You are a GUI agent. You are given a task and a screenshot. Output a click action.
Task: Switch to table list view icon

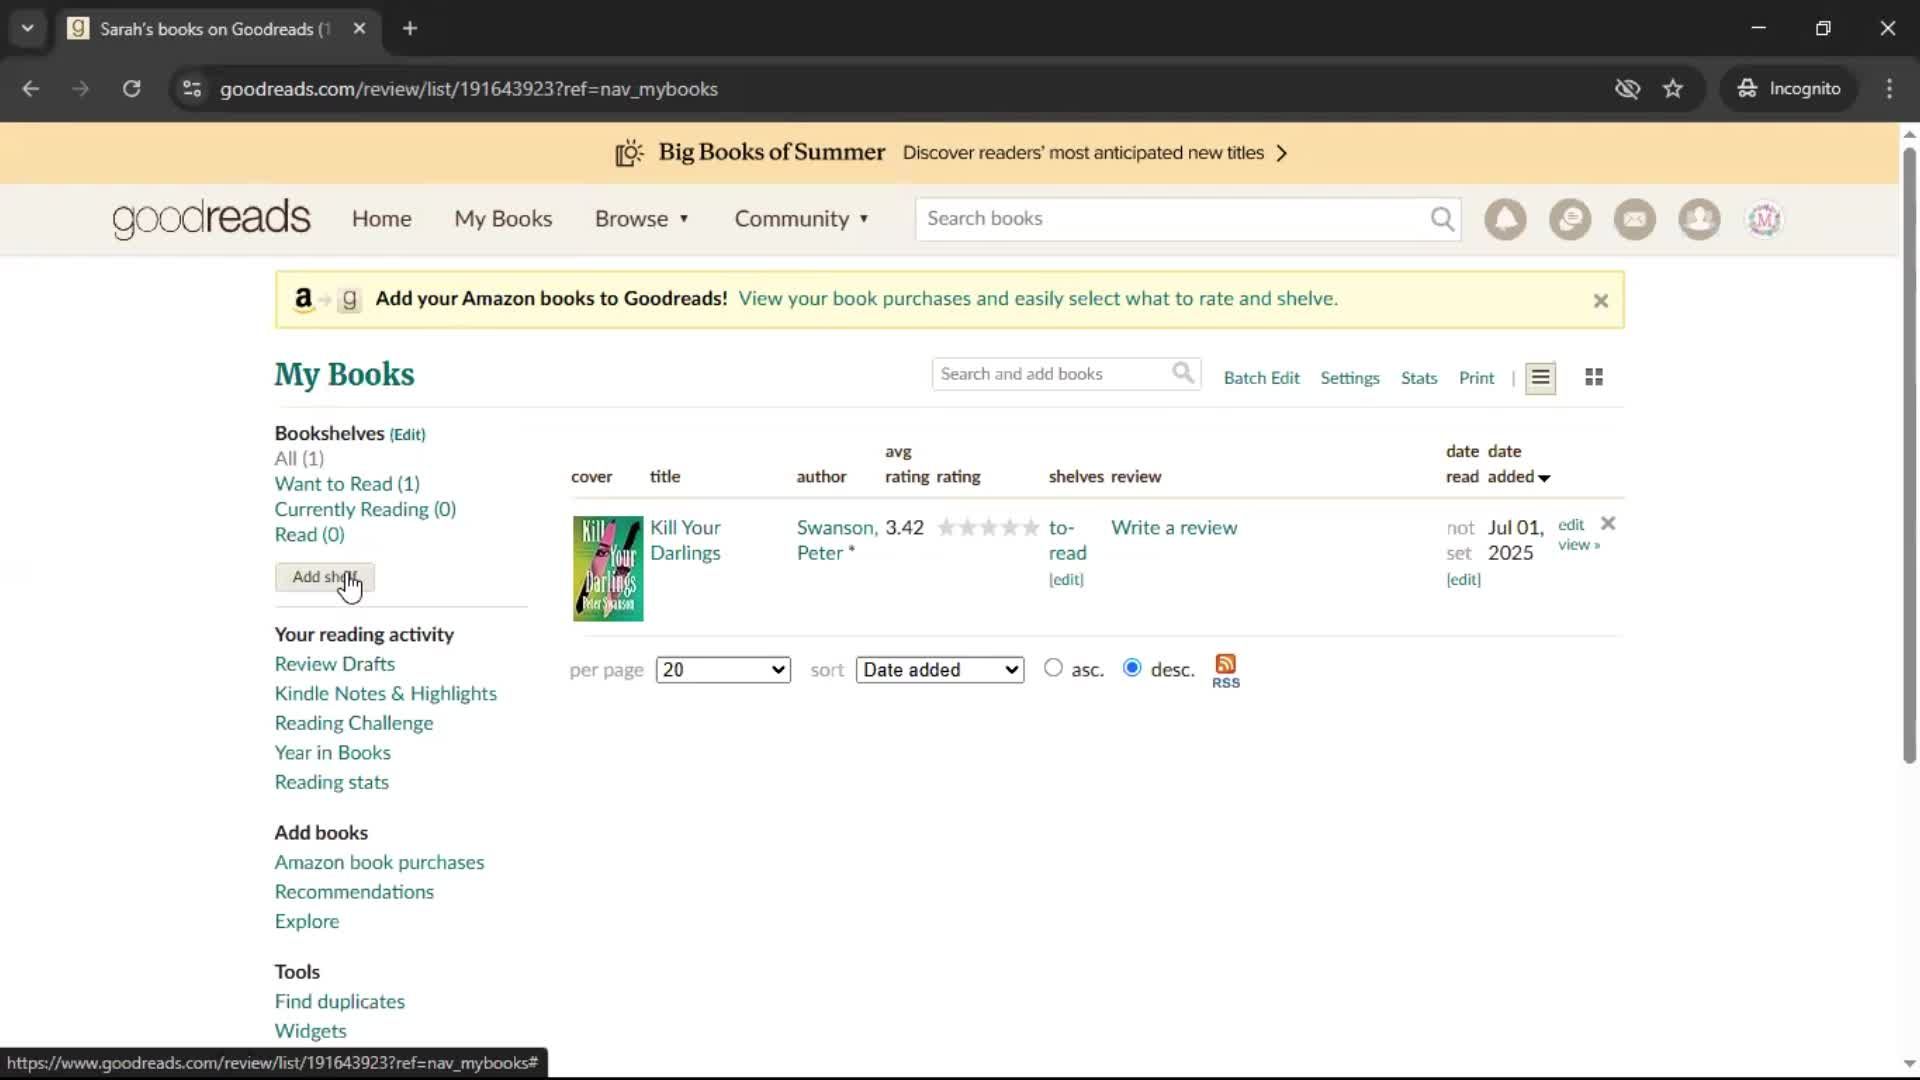1540,377
